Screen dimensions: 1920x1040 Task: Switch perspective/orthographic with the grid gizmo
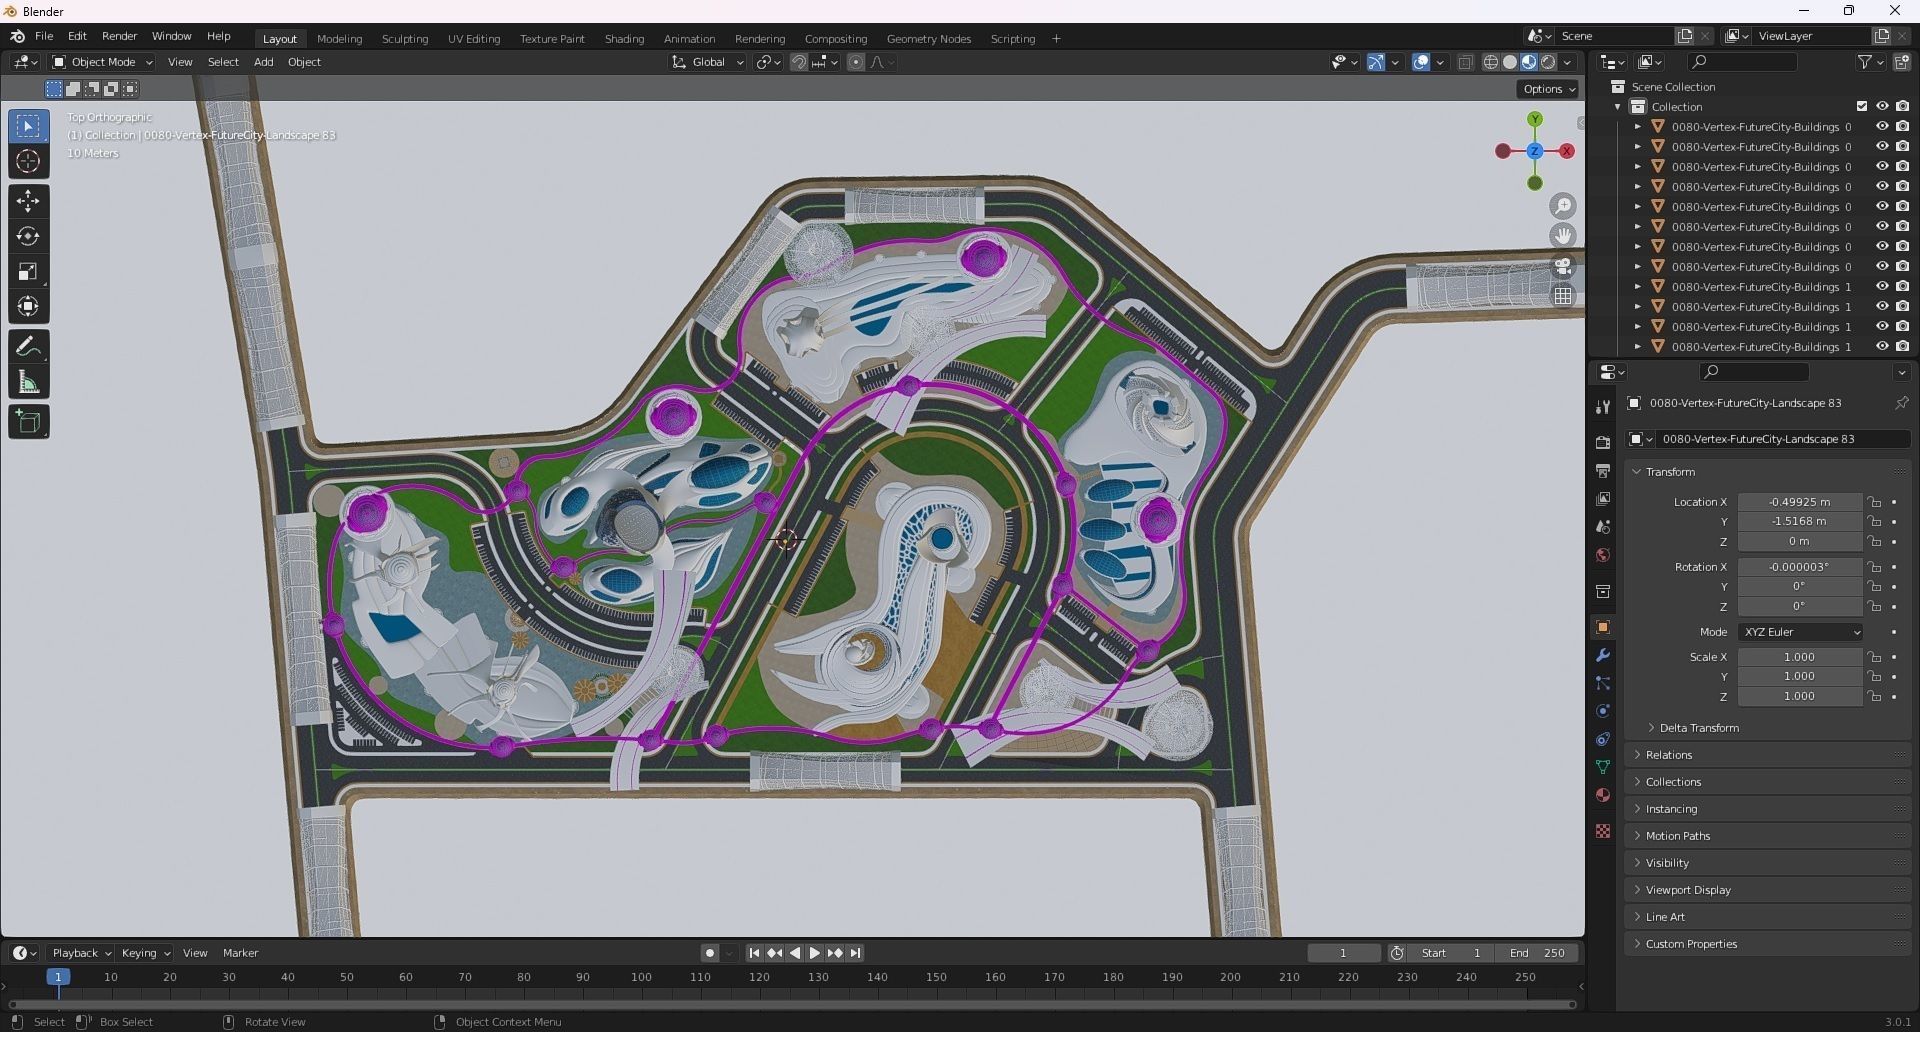coord(1562,296)
